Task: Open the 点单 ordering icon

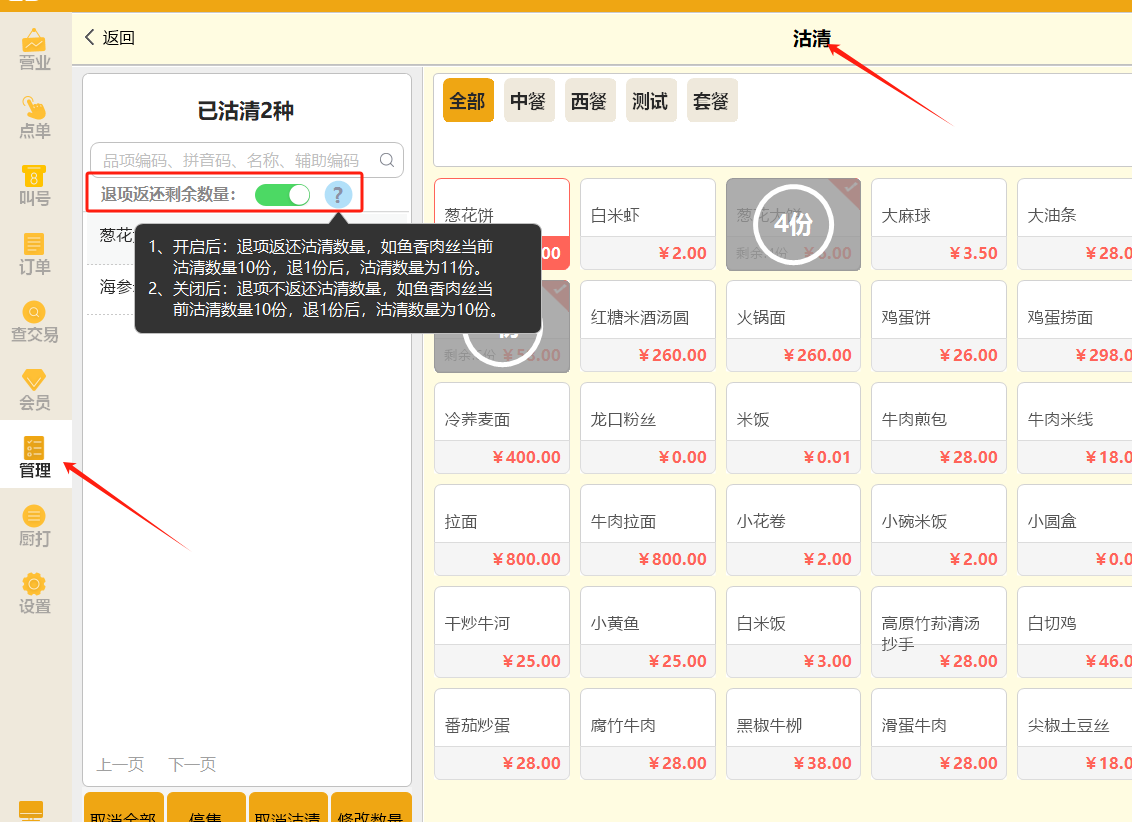Action: click(x=35, y=117)
